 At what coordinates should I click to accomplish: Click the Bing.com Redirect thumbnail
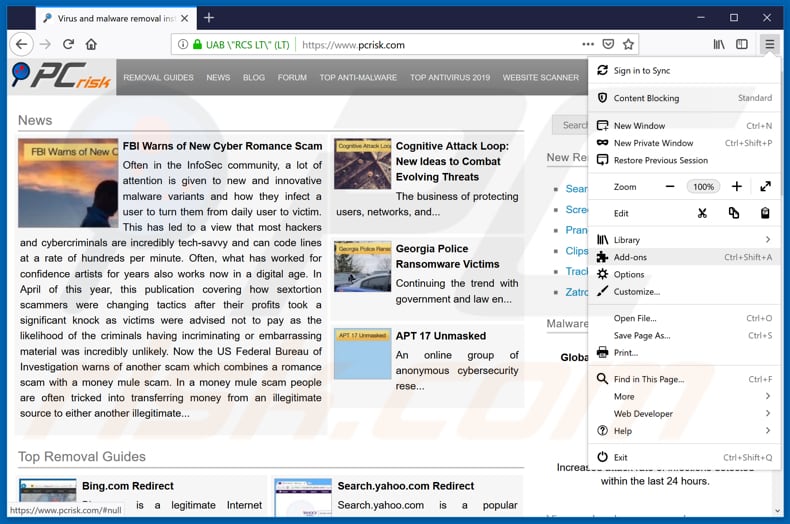coord(48,497)
